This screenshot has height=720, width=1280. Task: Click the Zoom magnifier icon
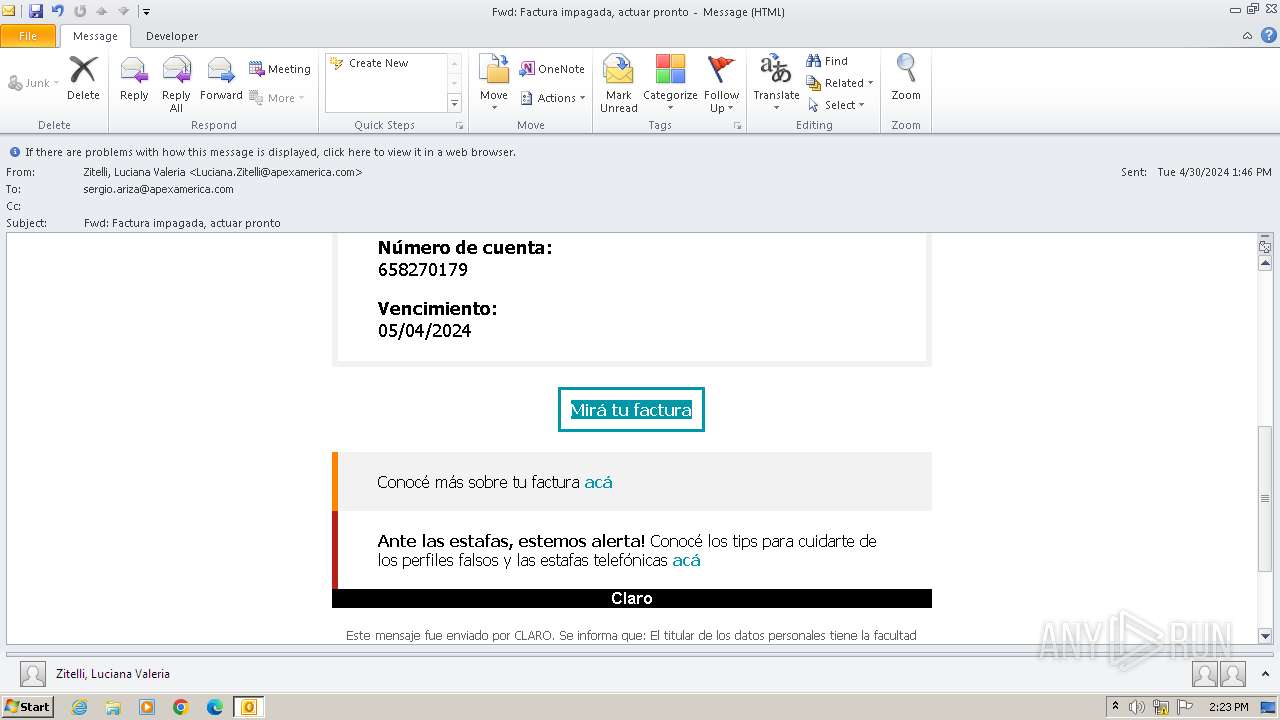point(906,78)
